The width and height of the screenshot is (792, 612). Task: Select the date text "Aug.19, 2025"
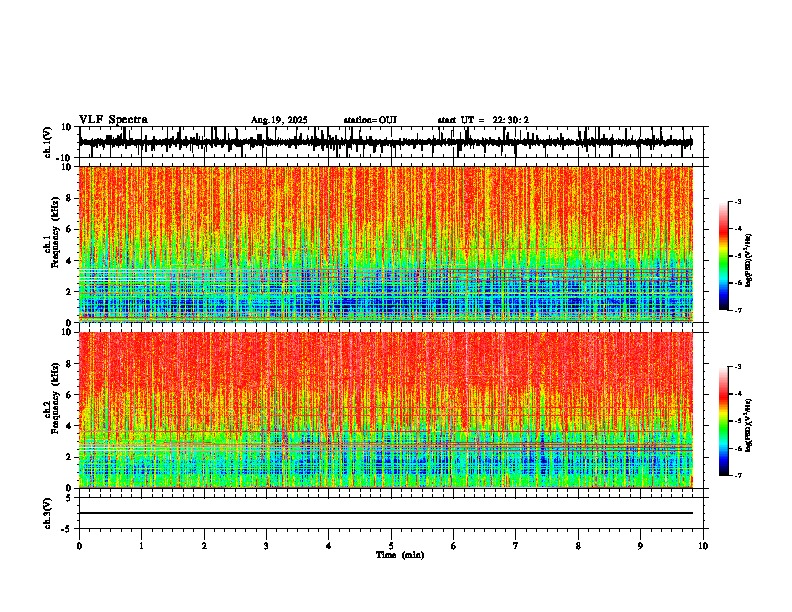pyautogui.click(x=279, y=120)
